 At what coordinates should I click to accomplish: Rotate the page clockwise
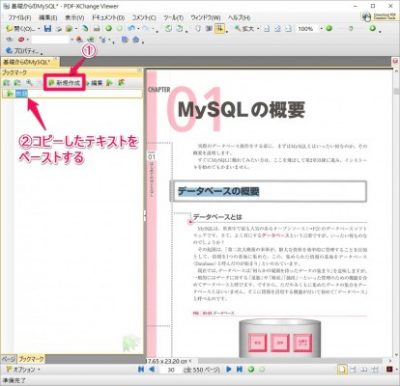click(x=179, y=29)
